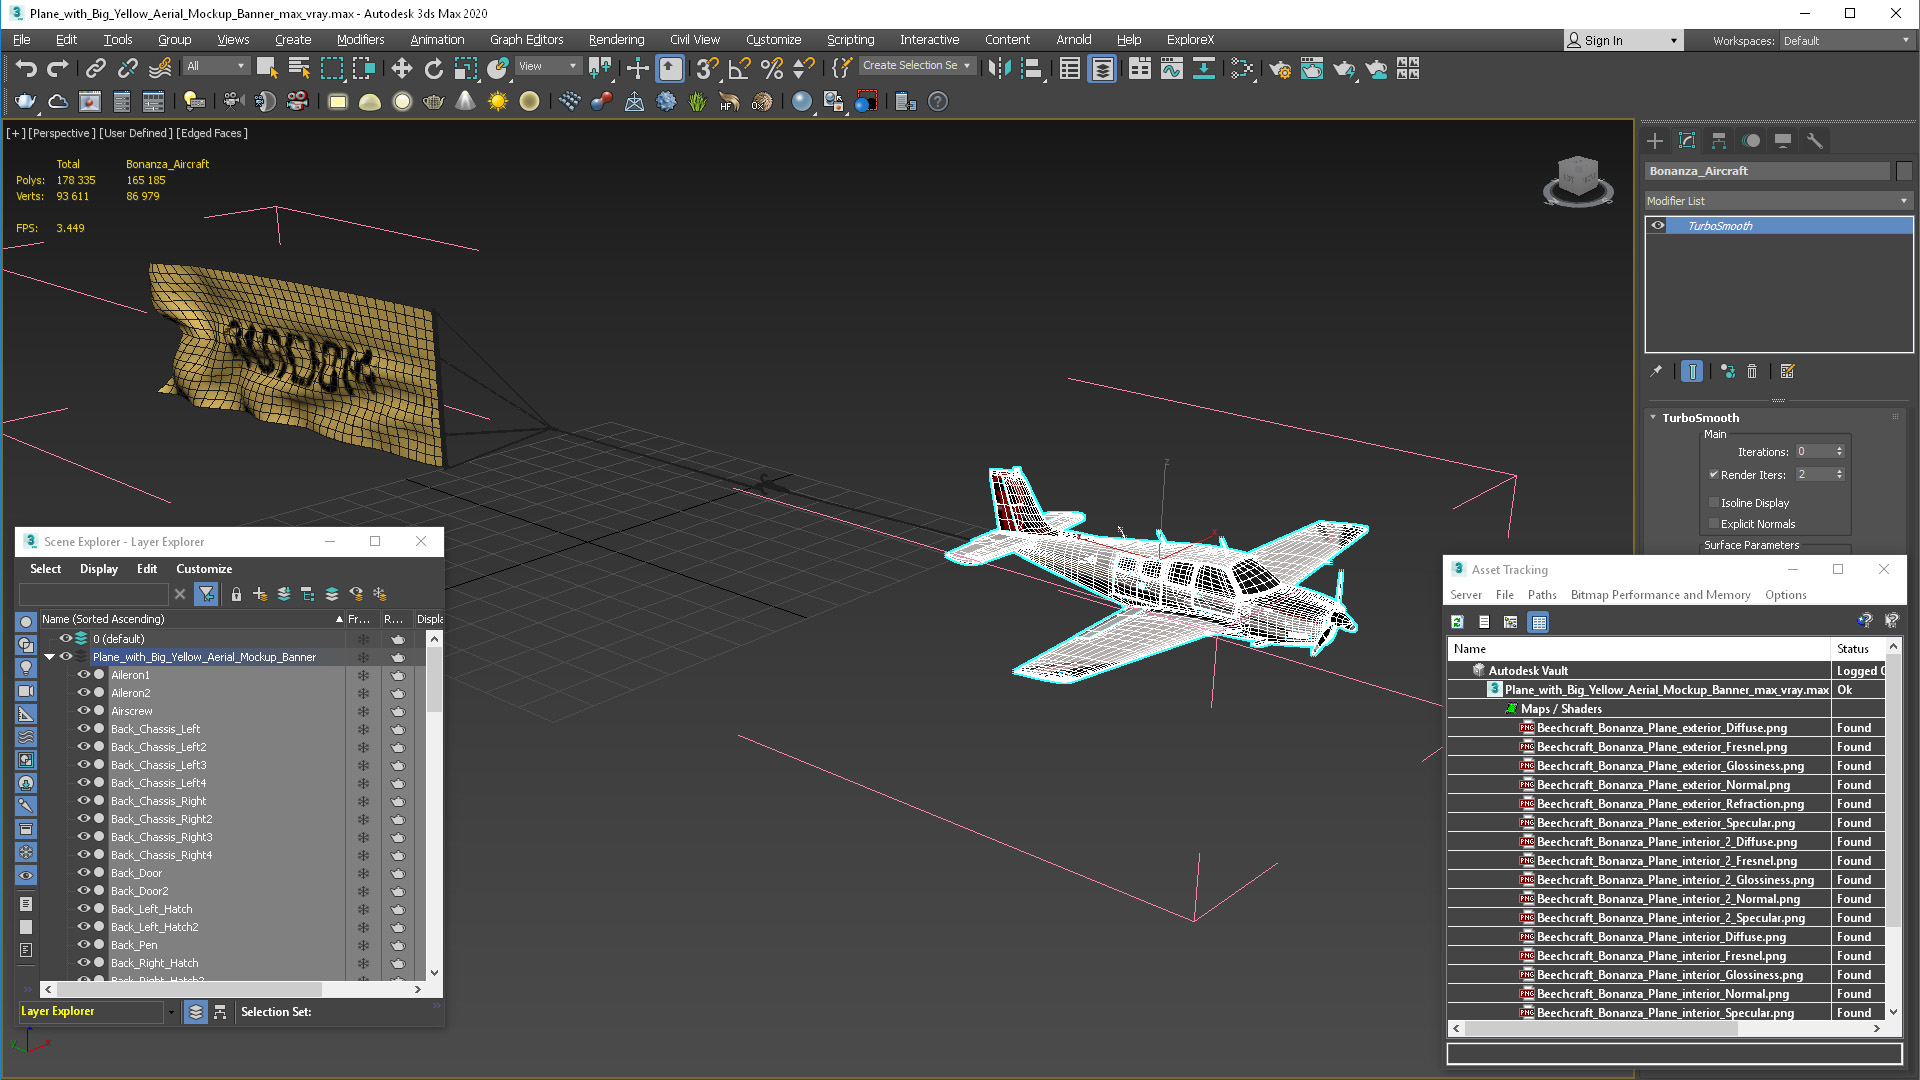Toggle visibility of Back_Door layer
Image resolution: width=1920 pixels, height=1080 pixels.
point(83,873)
